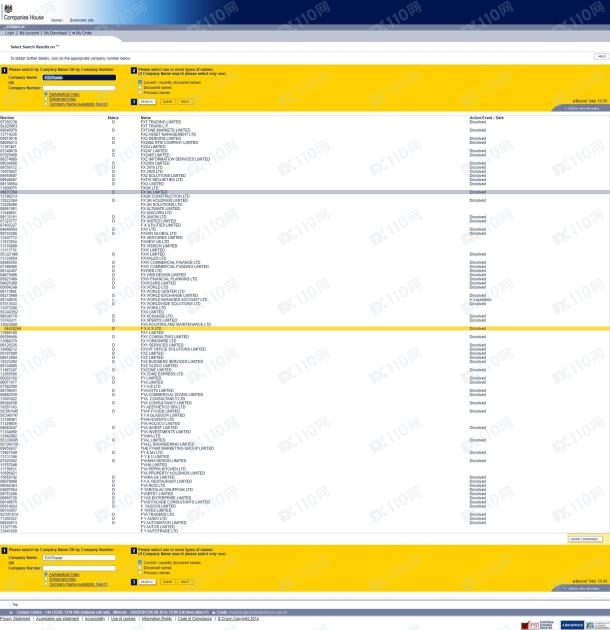Screen dimensions: 610x630
Task: Open the Privacy Statement footer link
Action: (x=15, y=619)
